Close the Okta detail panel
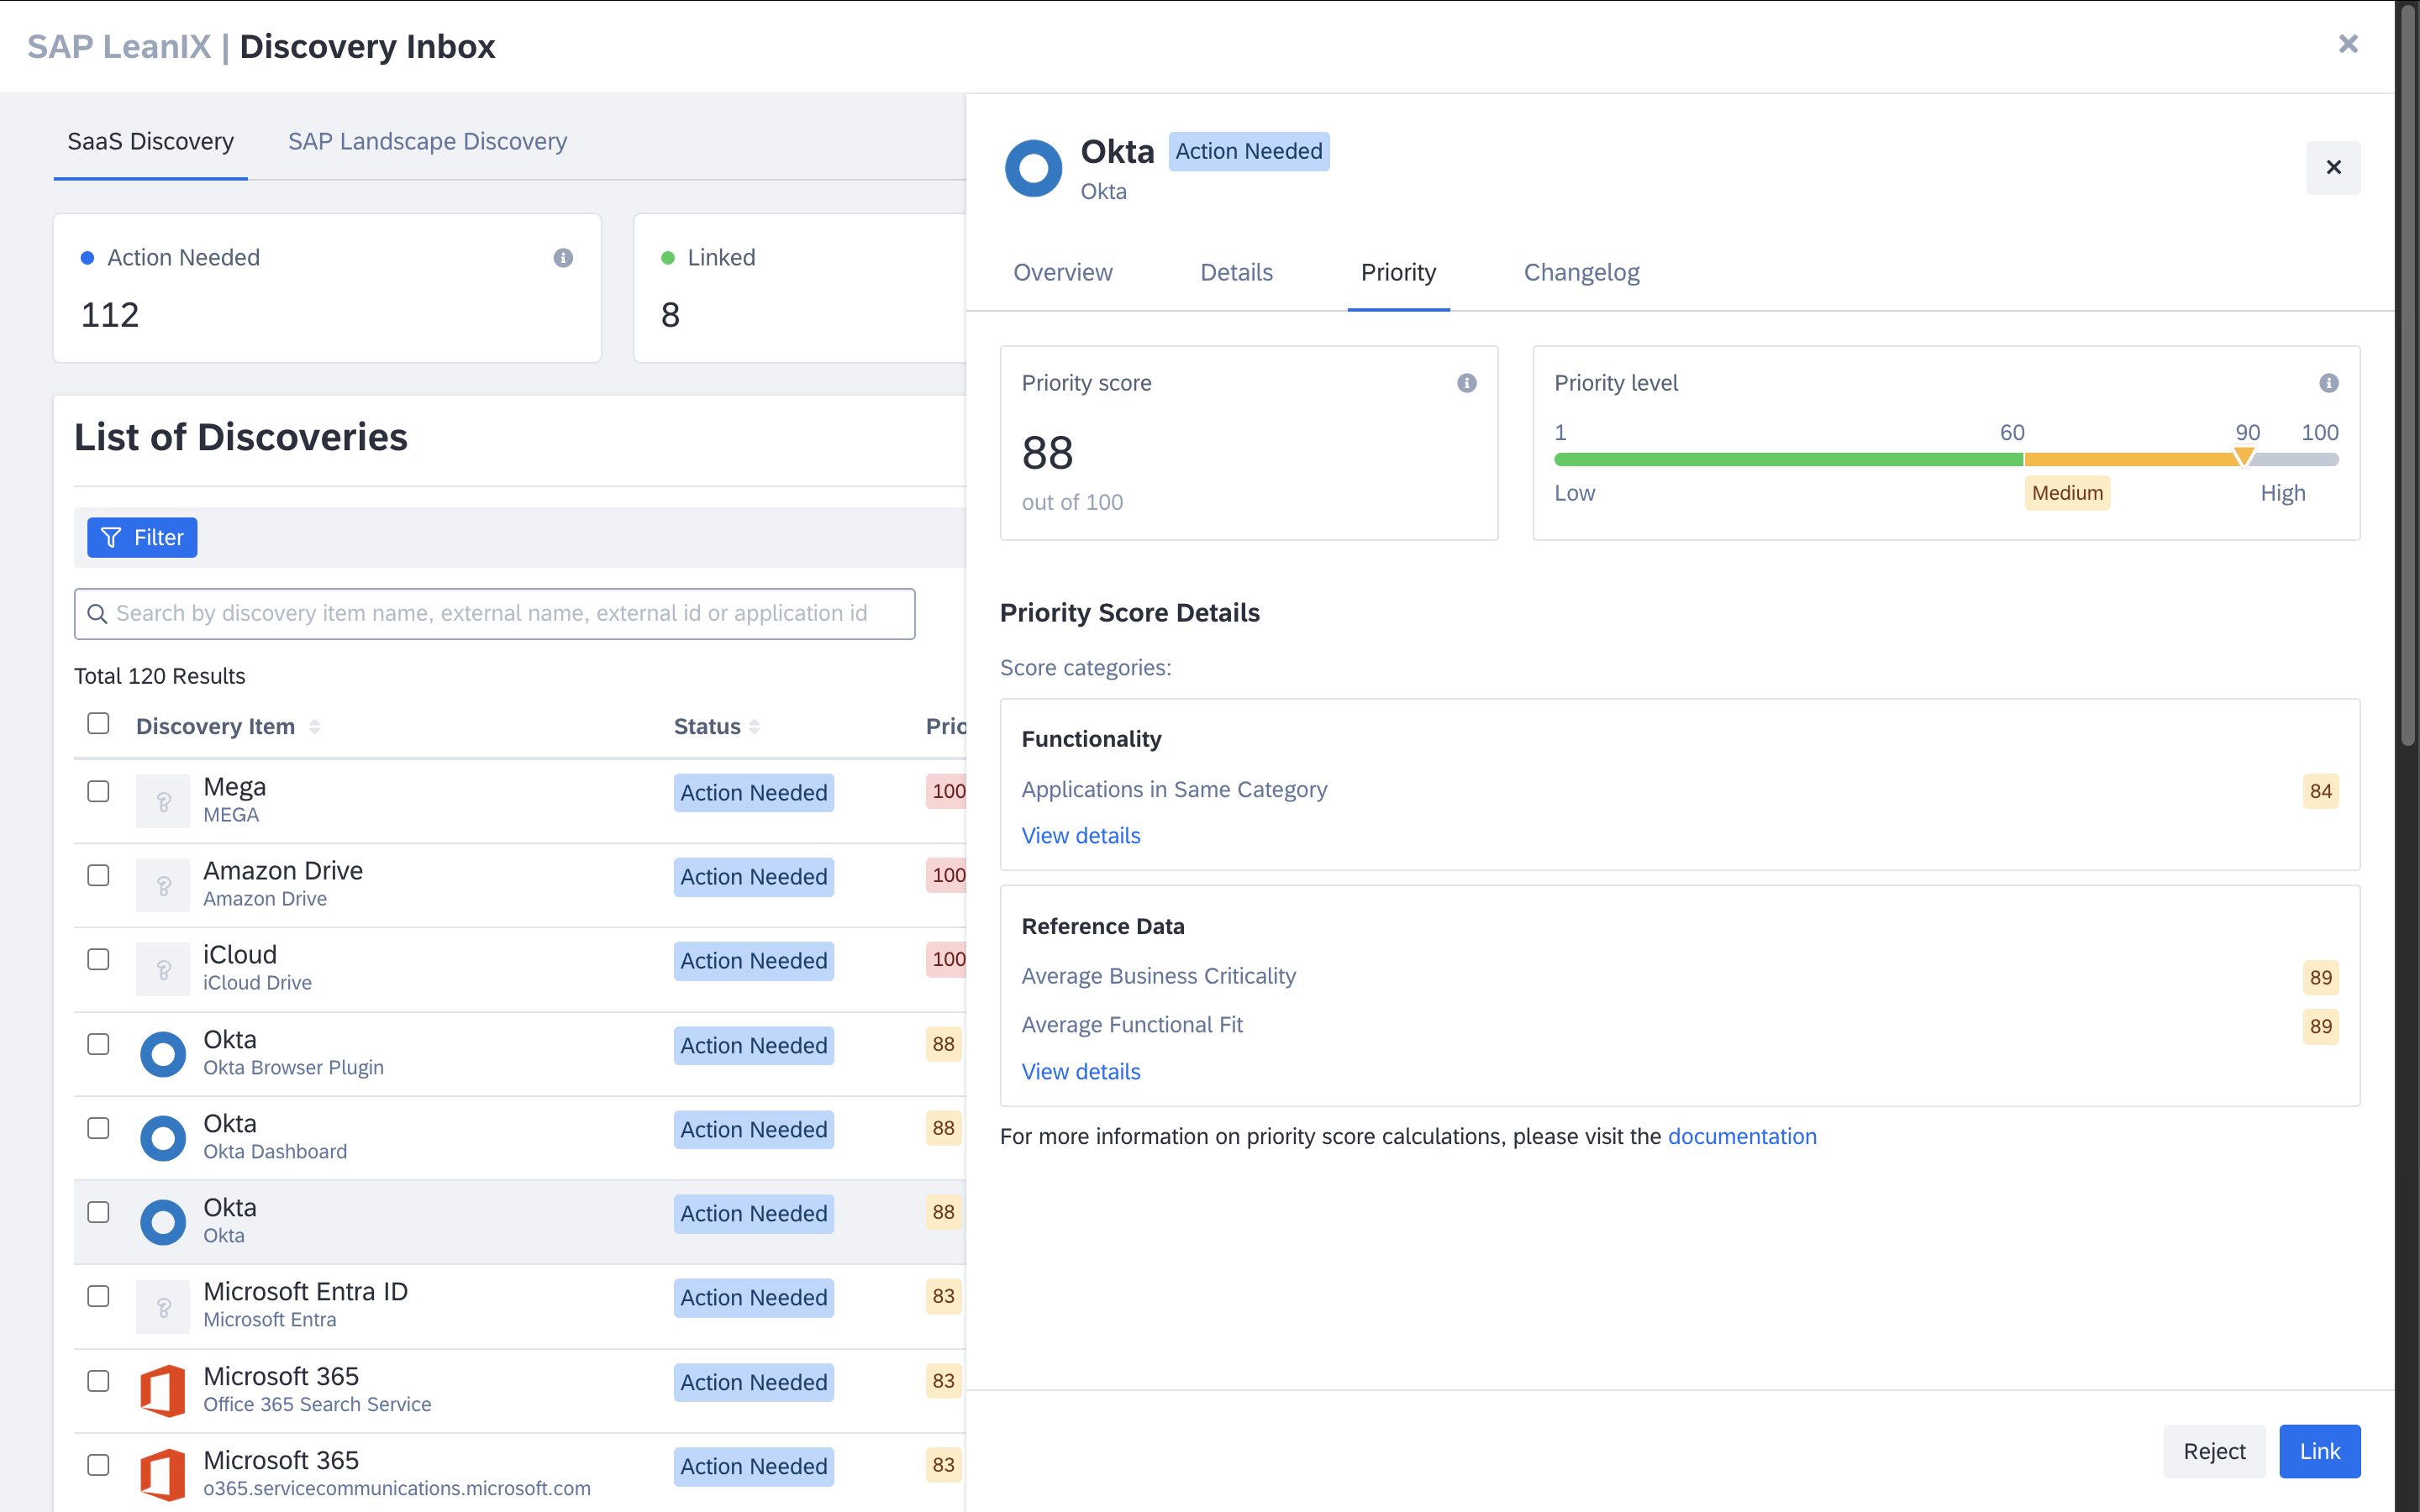Image resolution: width=2420 pixels, height=1512 pixels. point(2333,167)
